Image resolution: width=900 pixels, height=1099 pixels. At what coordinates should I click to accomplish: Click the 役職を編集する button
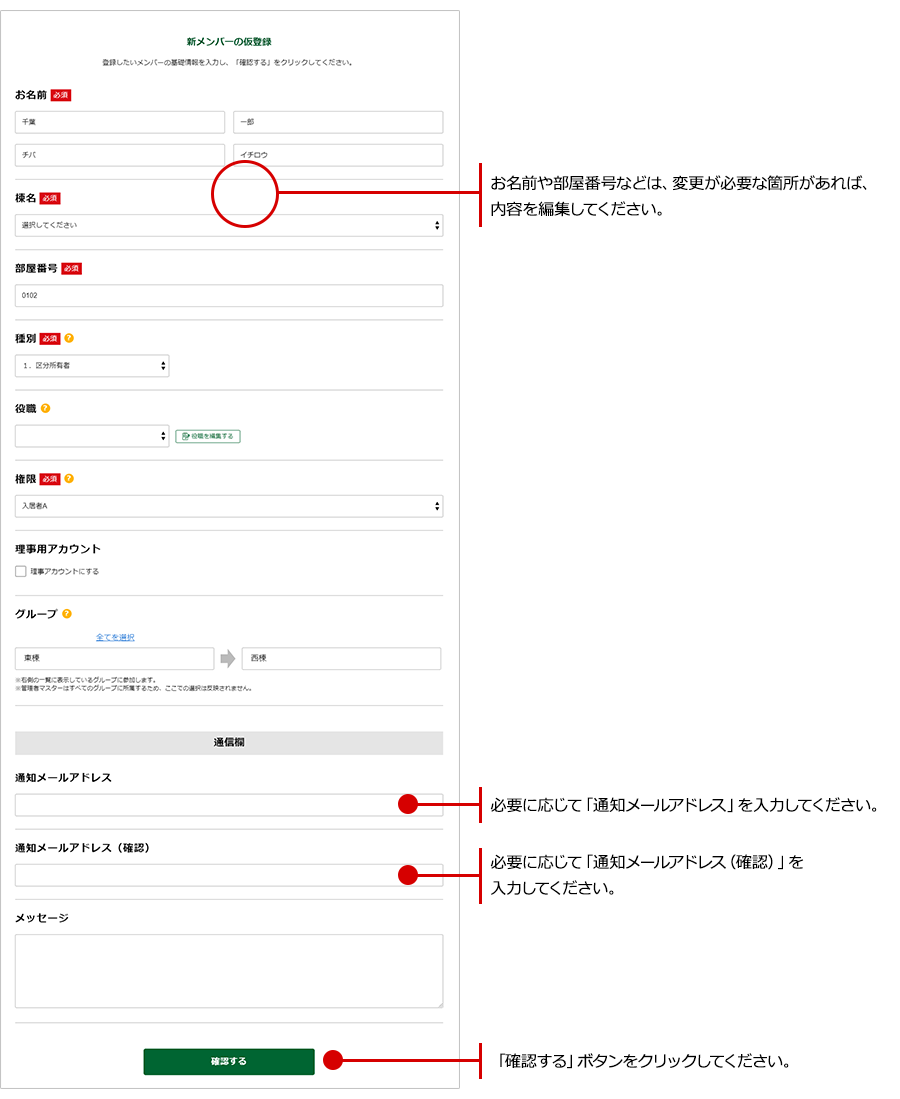(208, 436)
